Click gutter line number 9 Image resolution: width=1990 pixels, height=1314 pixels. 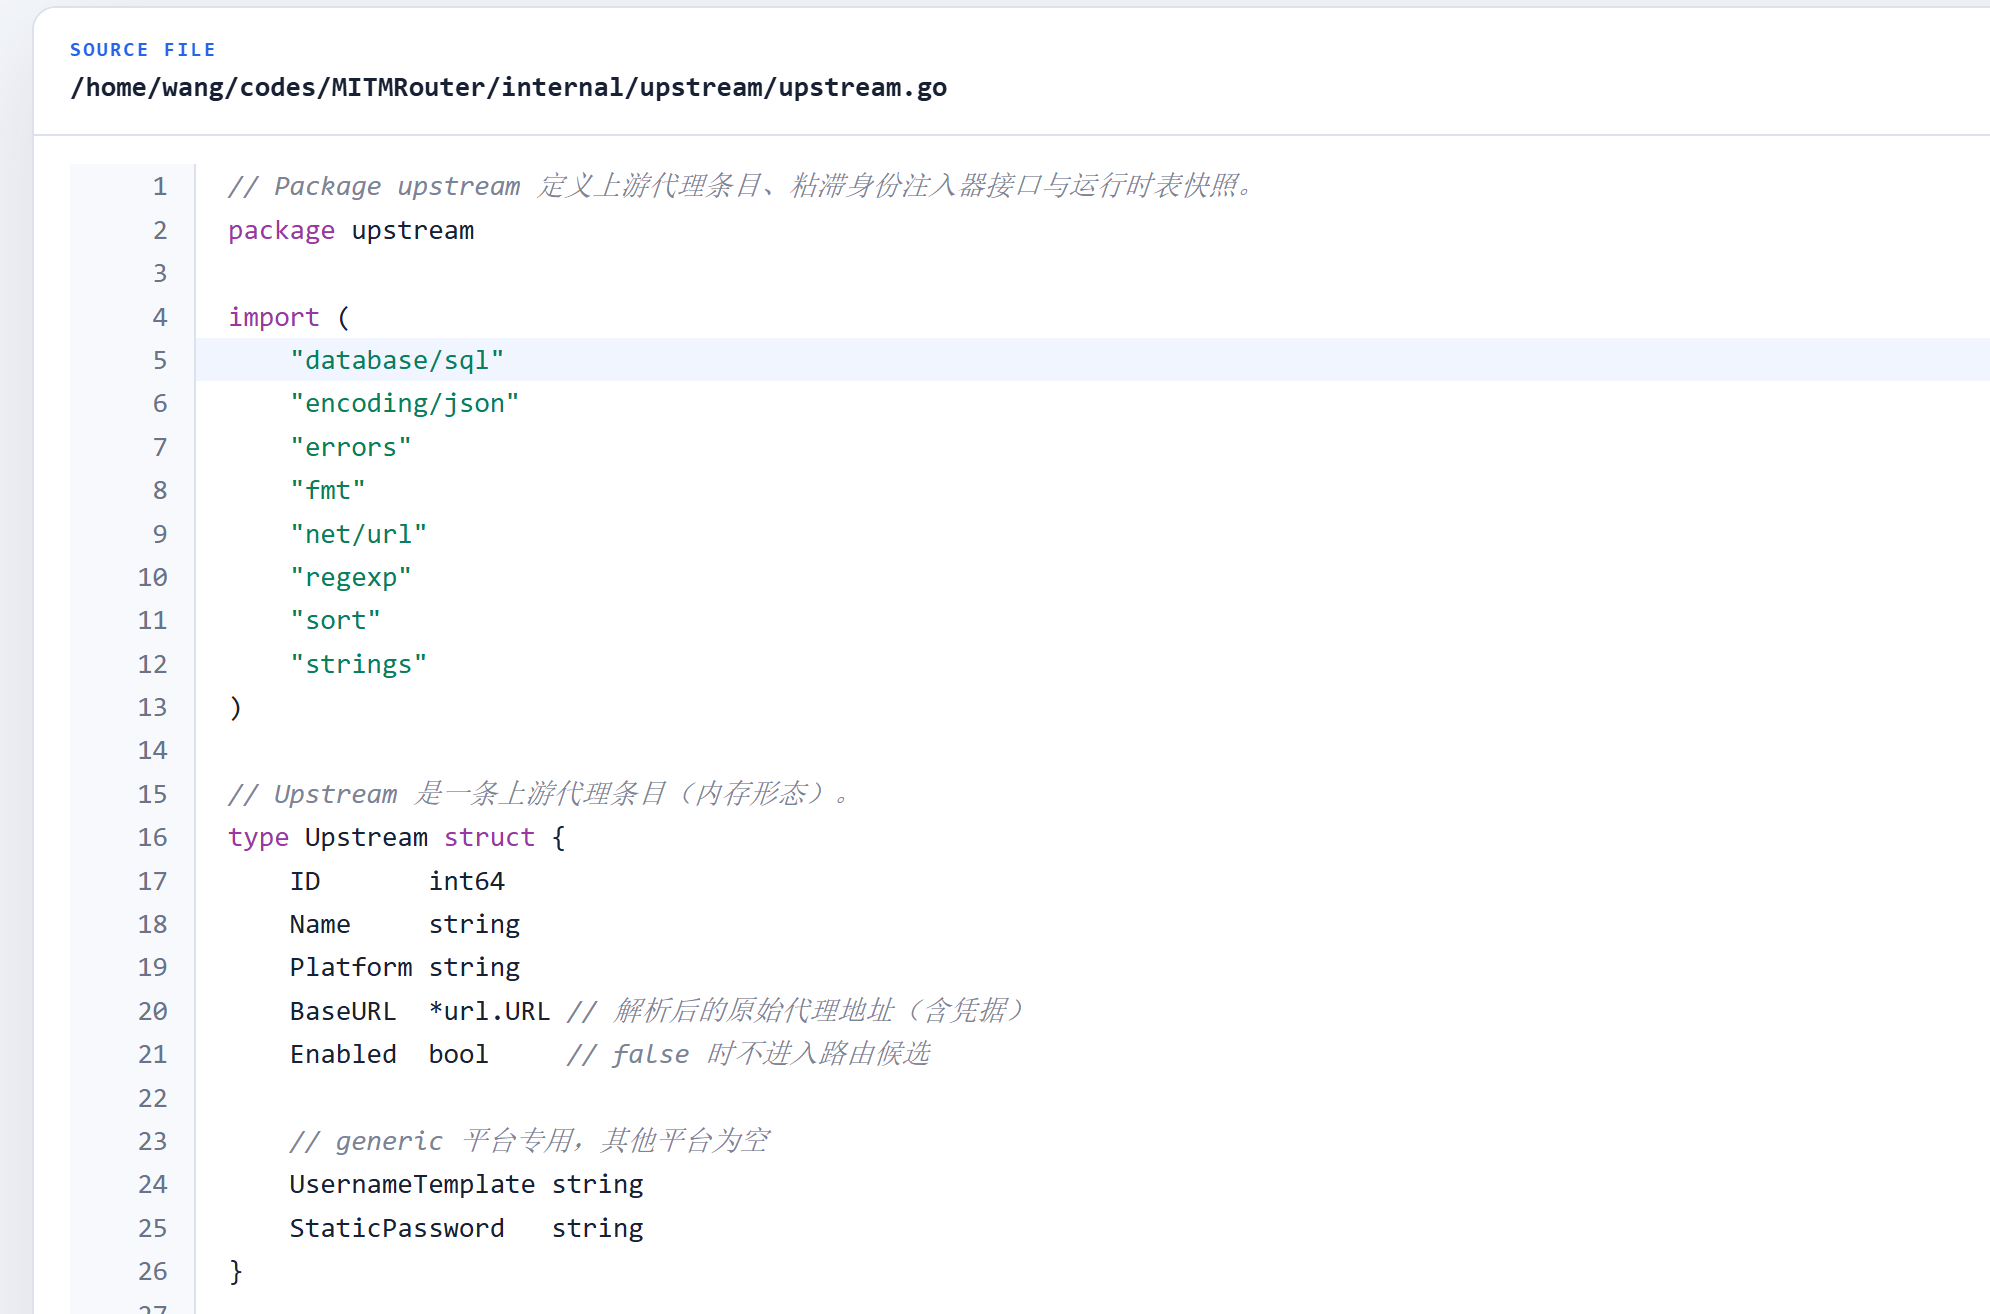point(160,534)
